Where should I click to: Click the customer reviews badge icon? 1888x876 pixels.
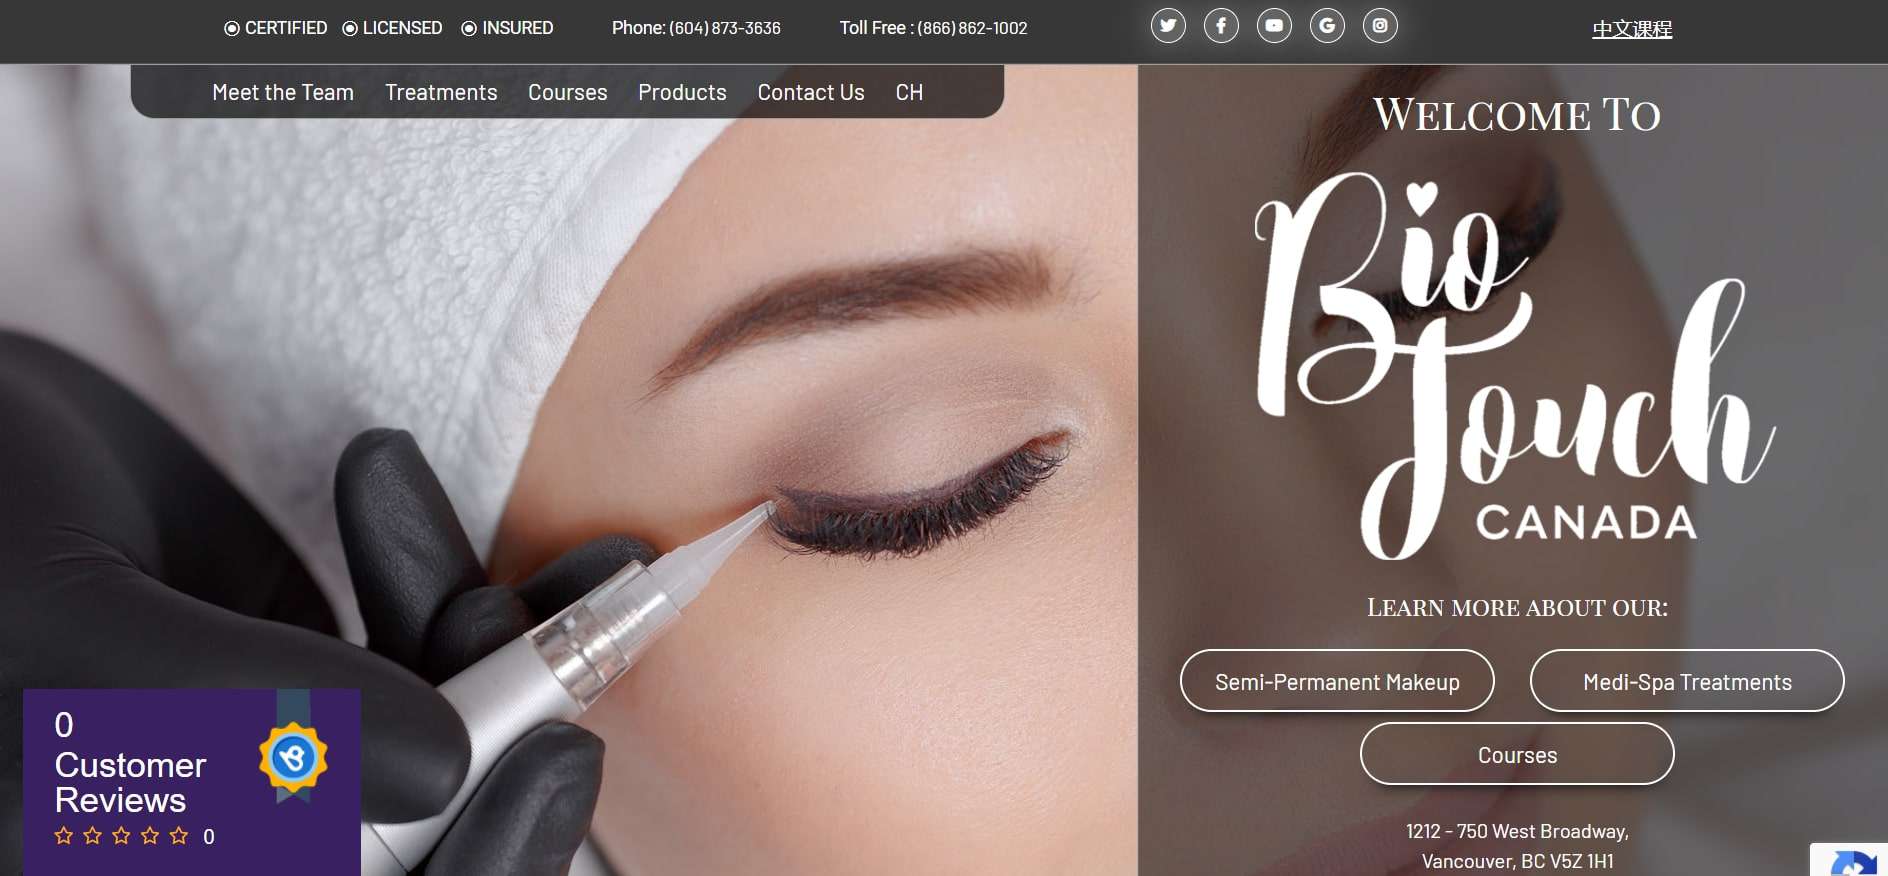[x=293, y=756]
